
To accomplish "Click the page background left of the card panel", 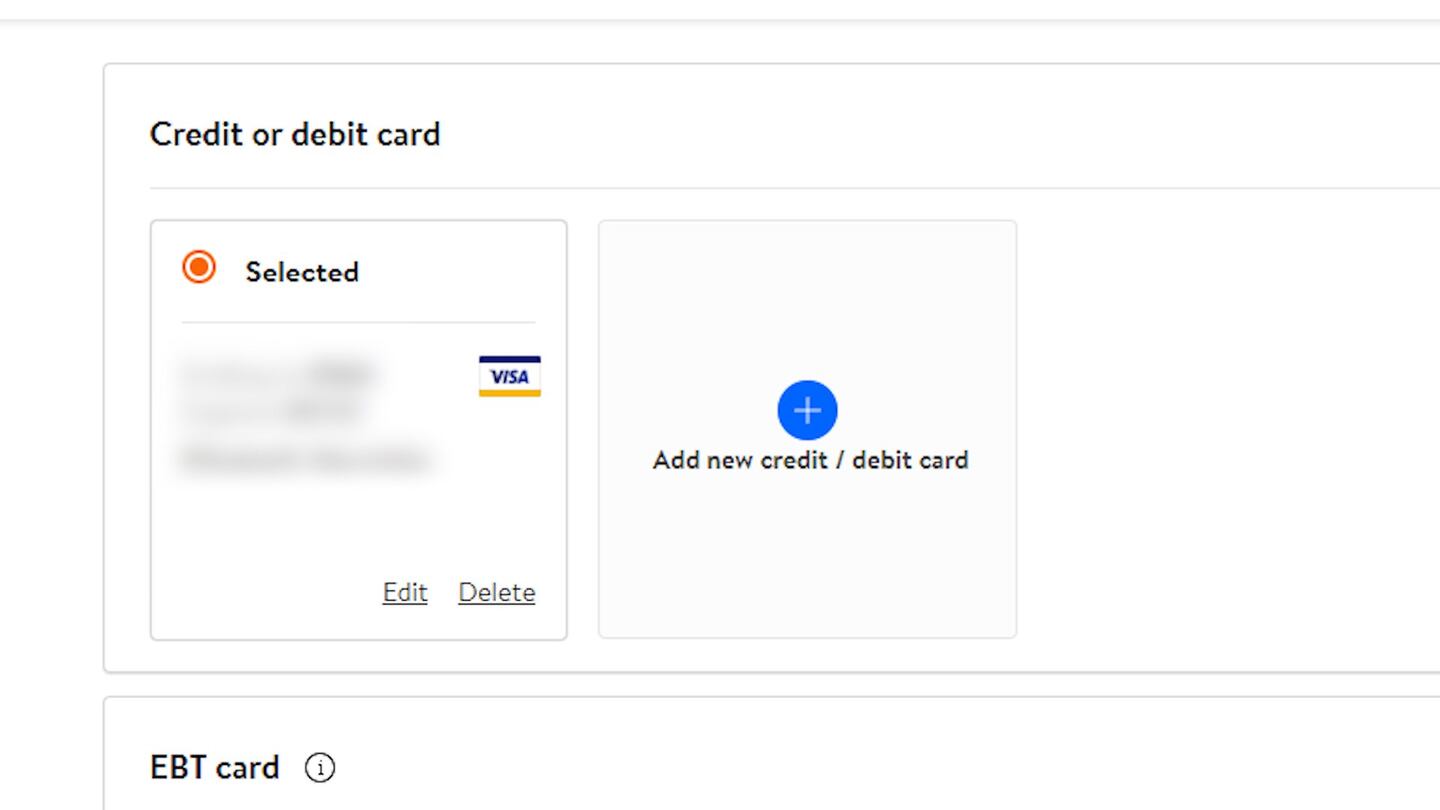I will coord(50,400).
